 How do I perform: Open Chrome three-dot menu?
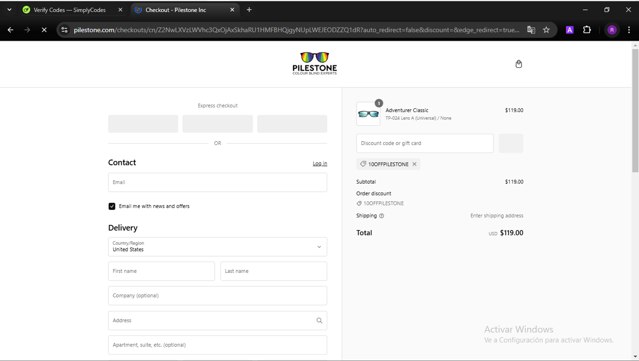[629, 30]
